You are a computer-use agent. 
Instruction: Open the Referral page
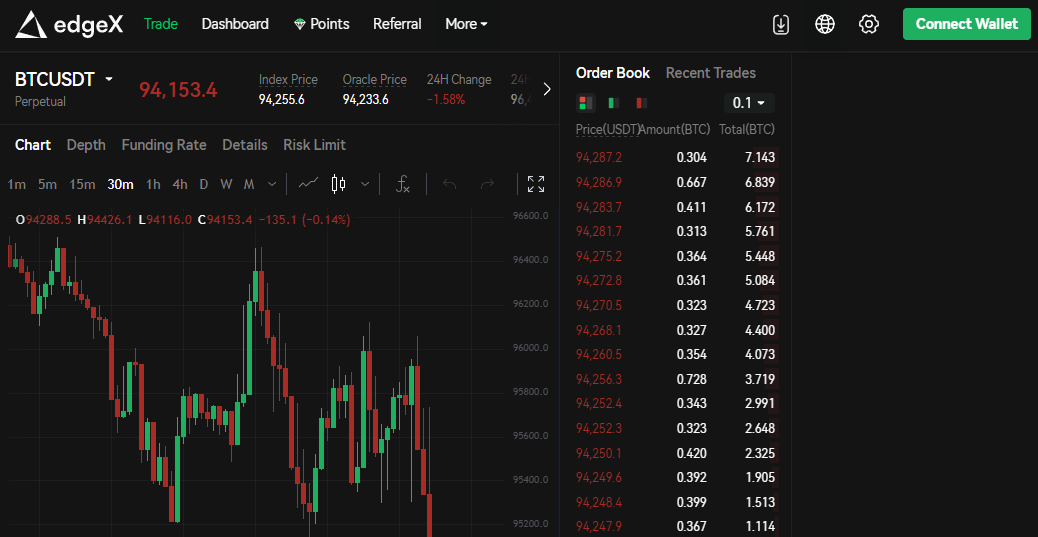(x=397, y=24)
